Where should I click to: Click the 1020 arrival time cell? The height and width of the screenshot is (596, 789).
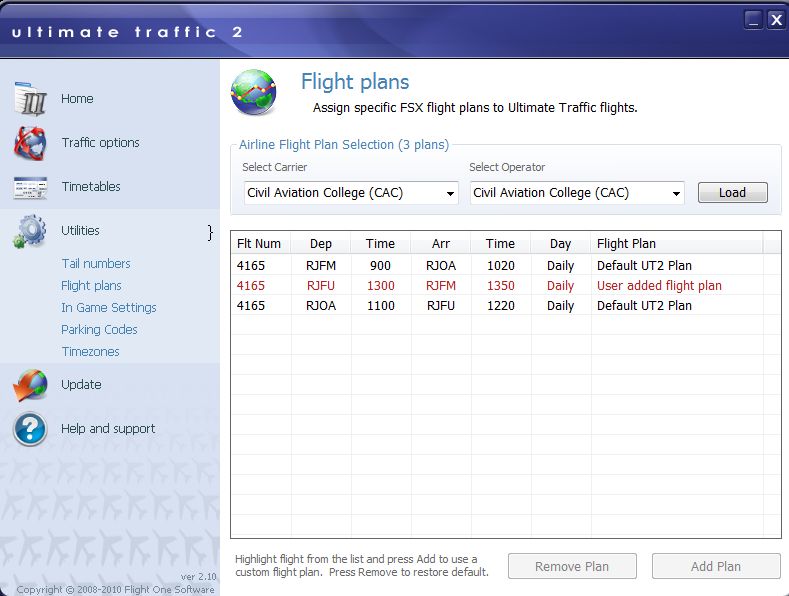[x=501, y=266]
